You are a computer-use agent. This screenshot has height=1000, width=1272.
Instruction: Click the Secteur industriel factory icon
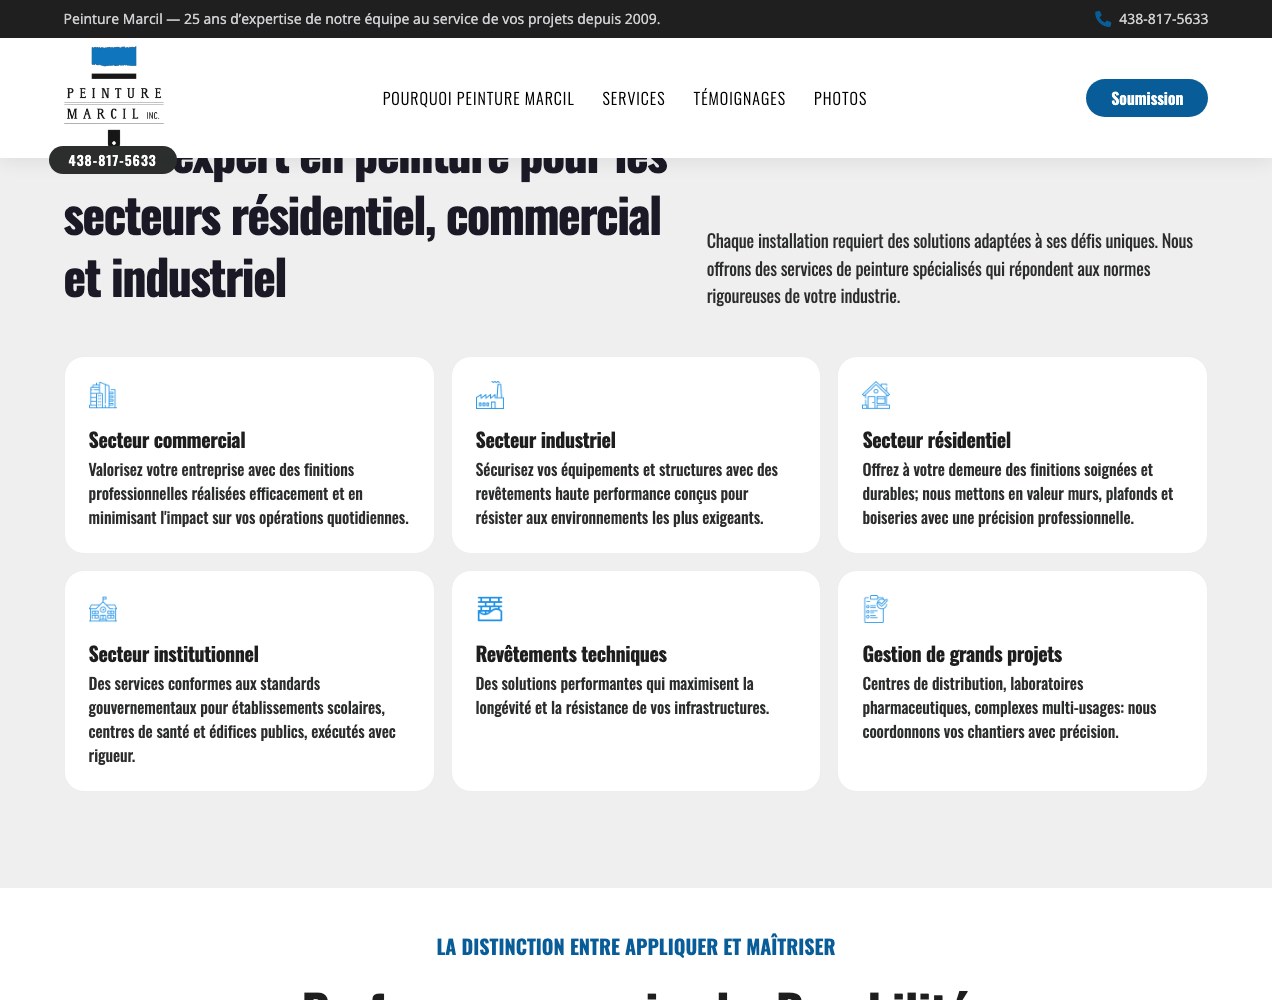click(x=490, y=395)
